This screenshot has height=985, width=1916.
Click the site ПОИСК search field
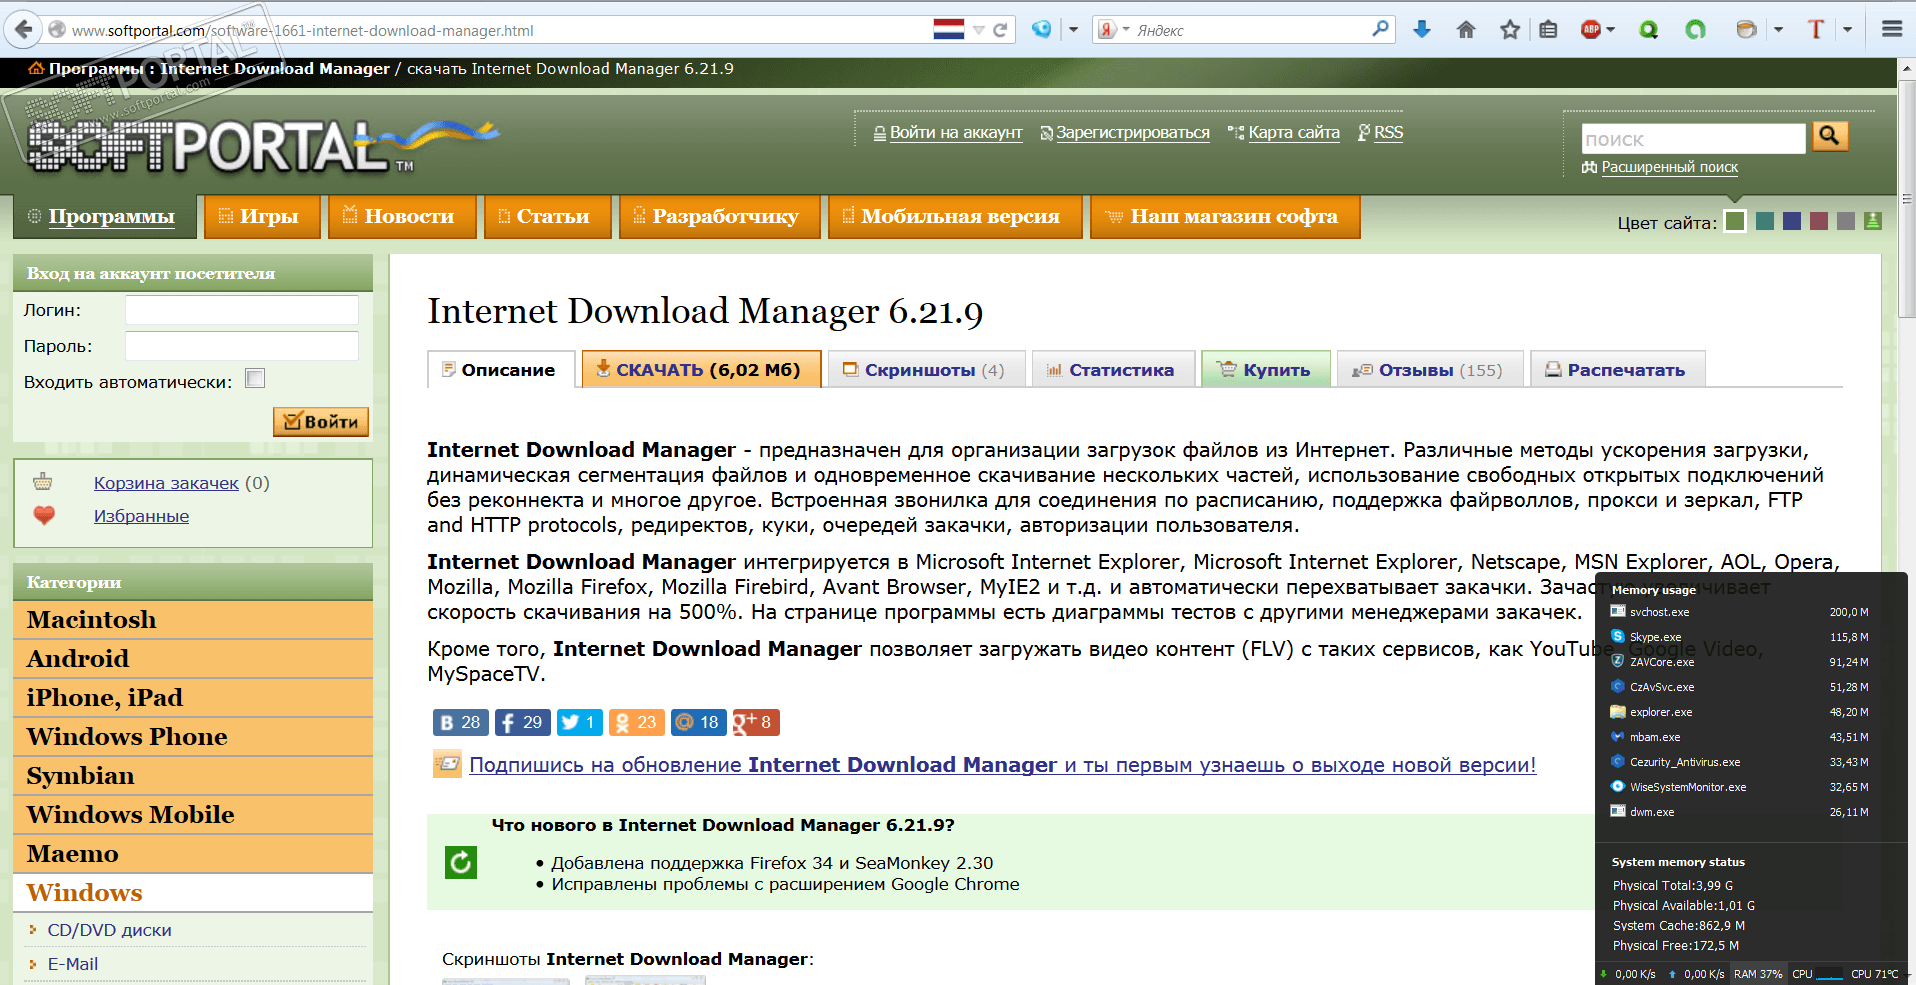point(1694,139)
